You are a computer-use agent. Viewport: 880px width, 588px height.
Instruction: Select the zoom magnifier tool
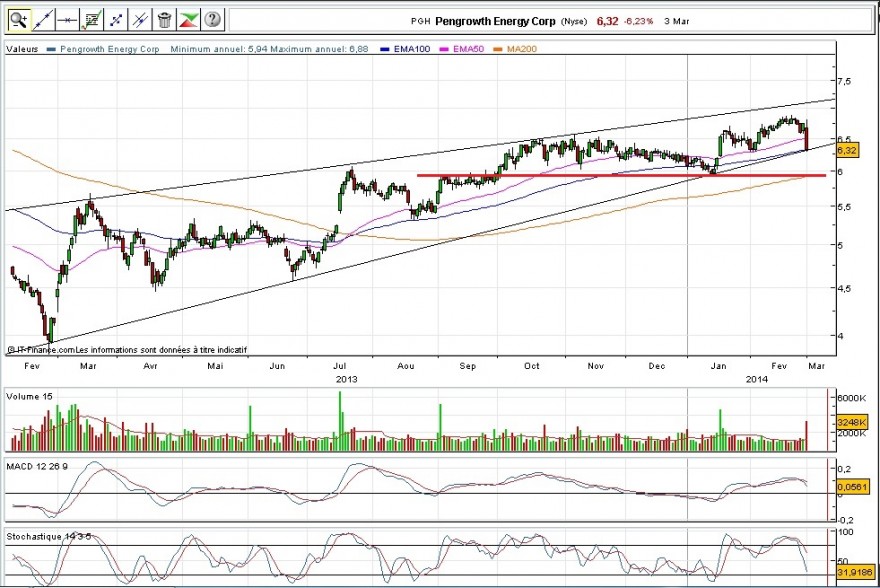[19, 20]
